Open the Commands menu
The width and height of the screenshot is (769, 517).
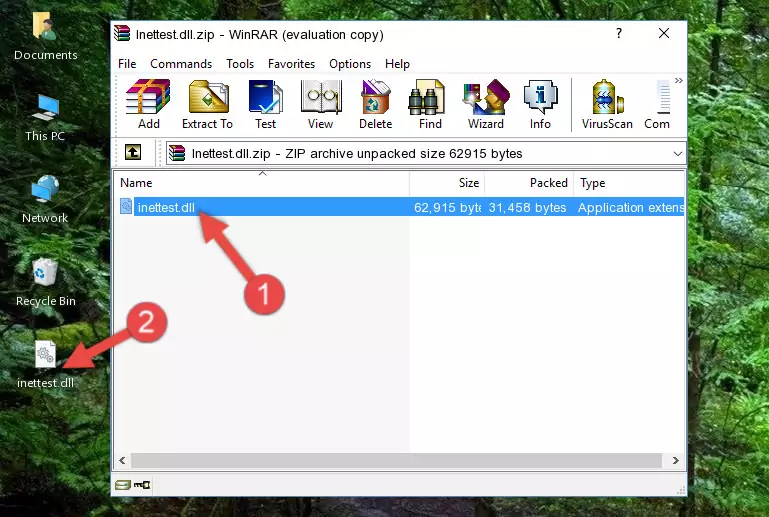click(x=181, y=64)
